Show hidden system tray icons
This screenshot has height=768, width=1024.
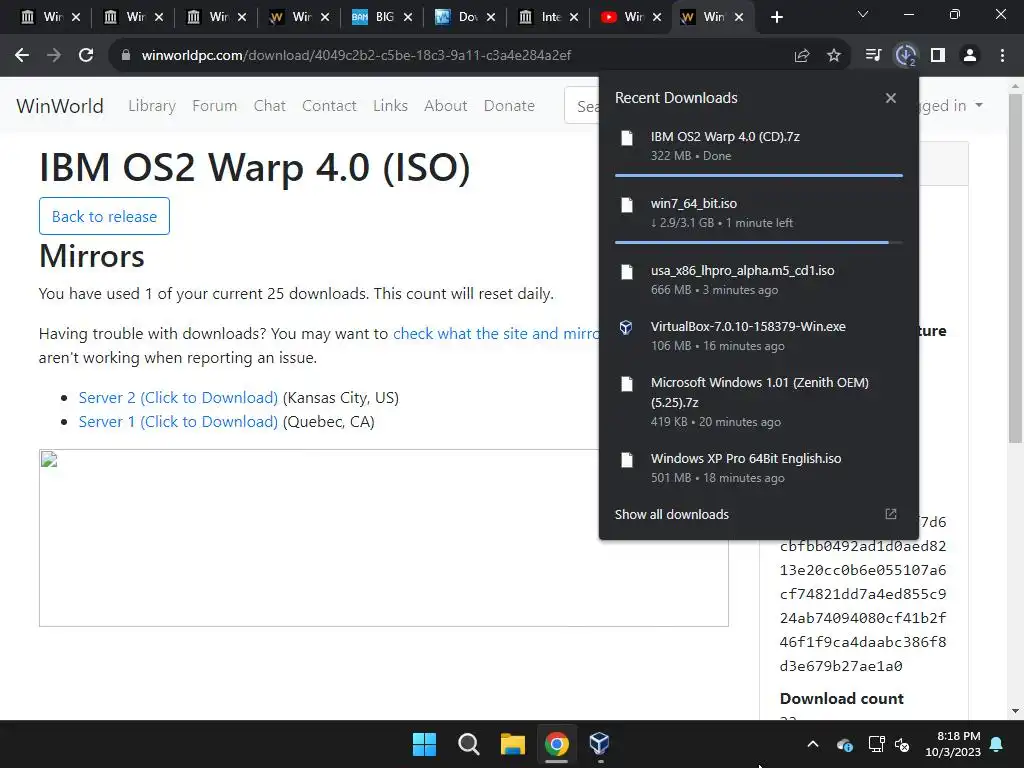coord(813,744)
